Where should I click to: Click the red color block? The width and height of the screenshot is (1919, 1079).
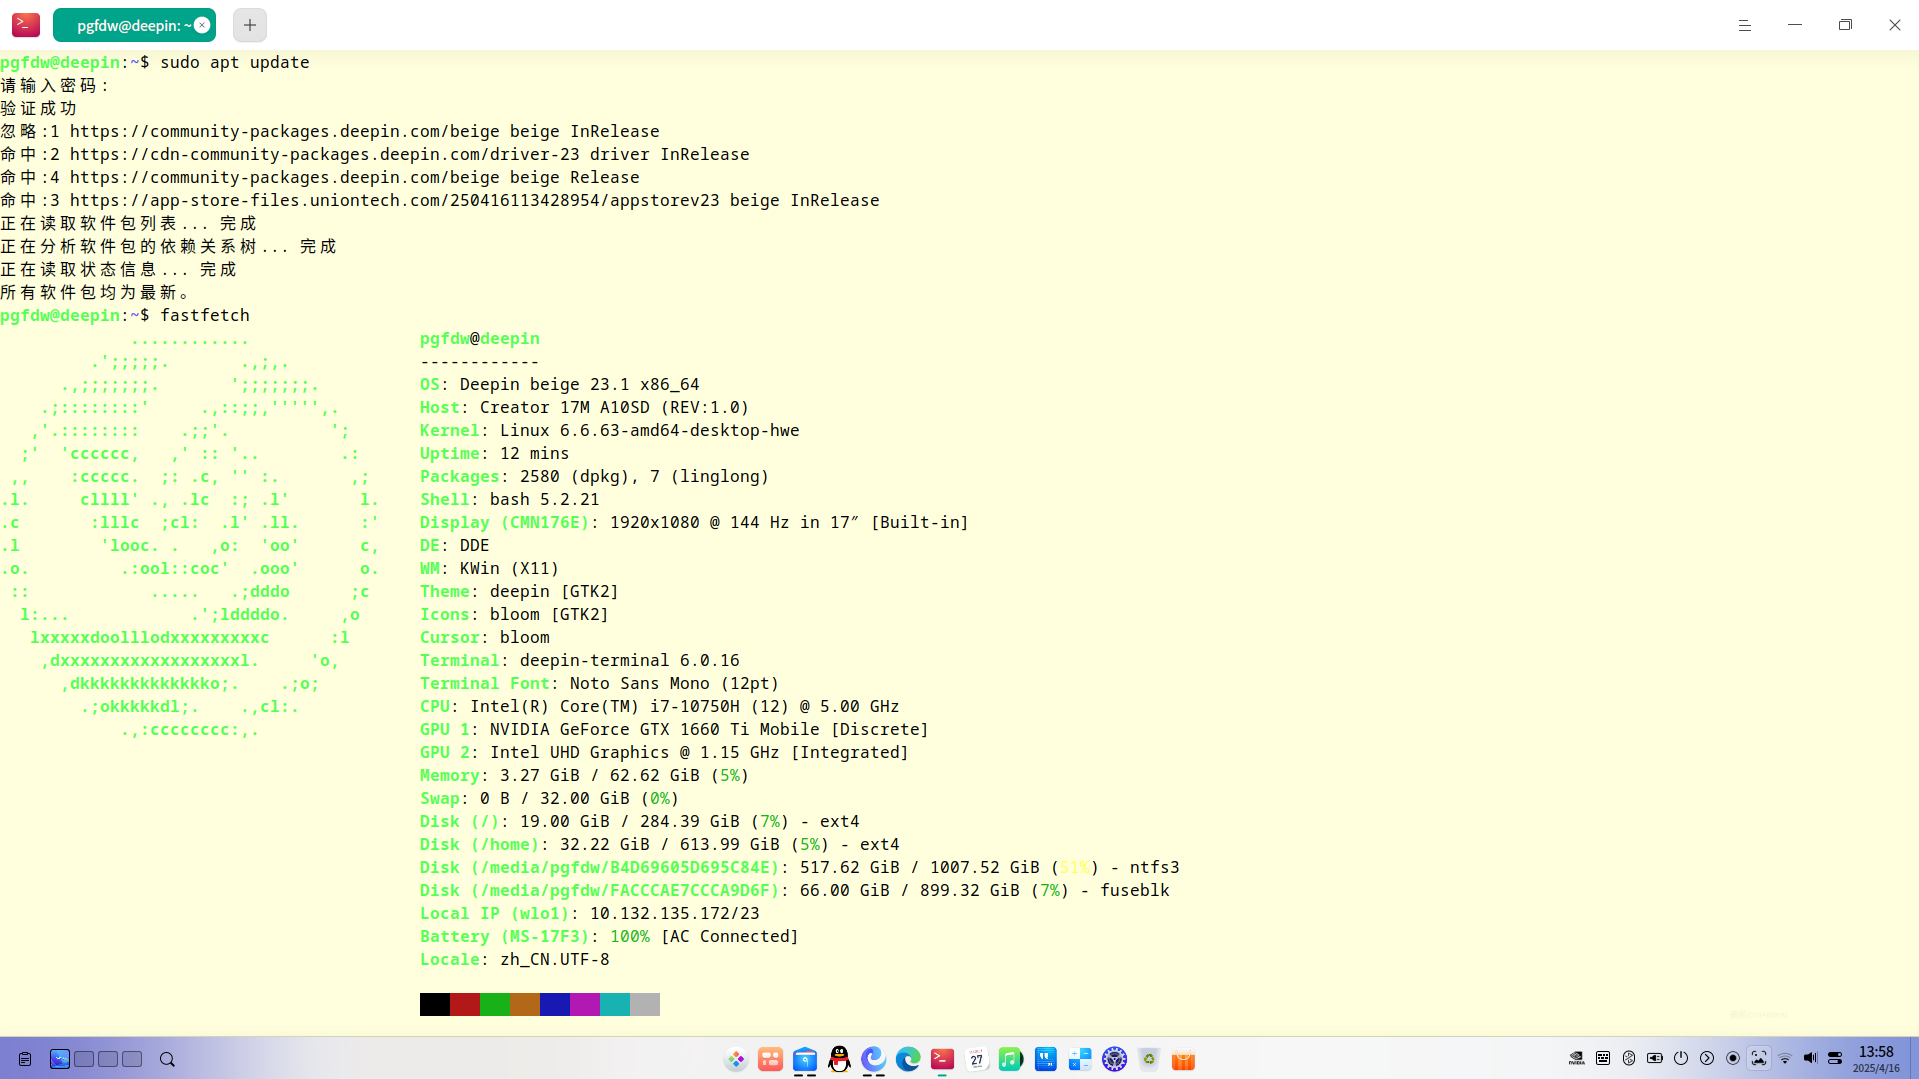(x=465, y=1004)
